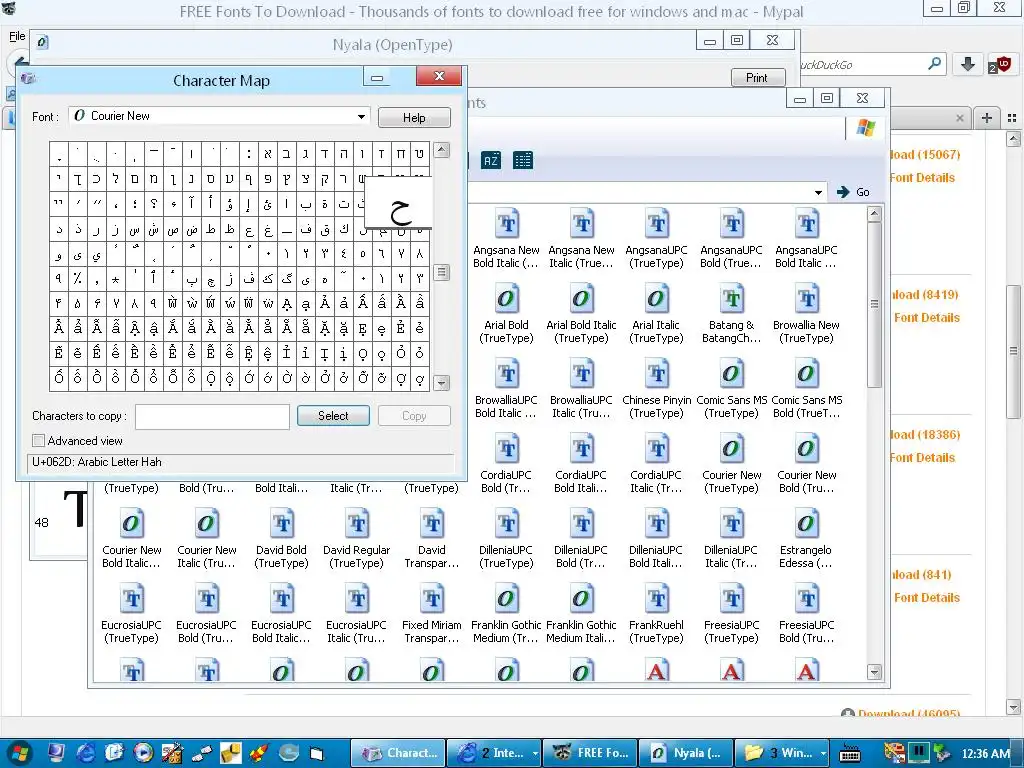
Task: Click the details list view toolbar icon
Action: 522,160
